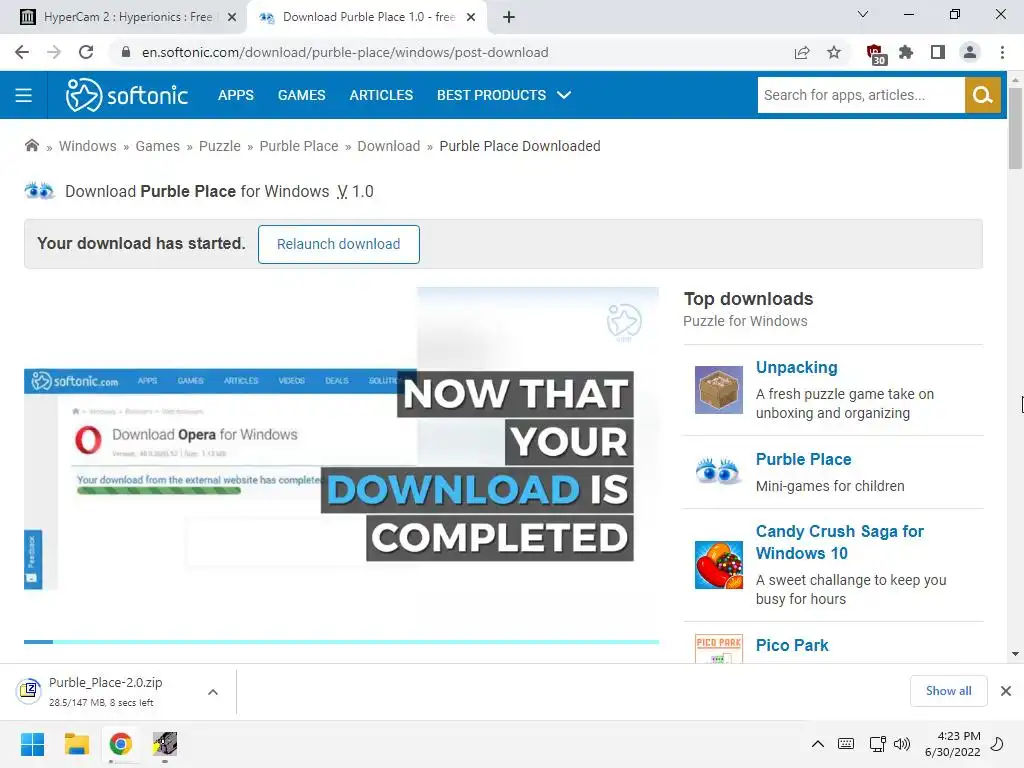1024x768 pixels.
Task: Click the Candy Crush Saga app icon
Action: tap(718, 565)
